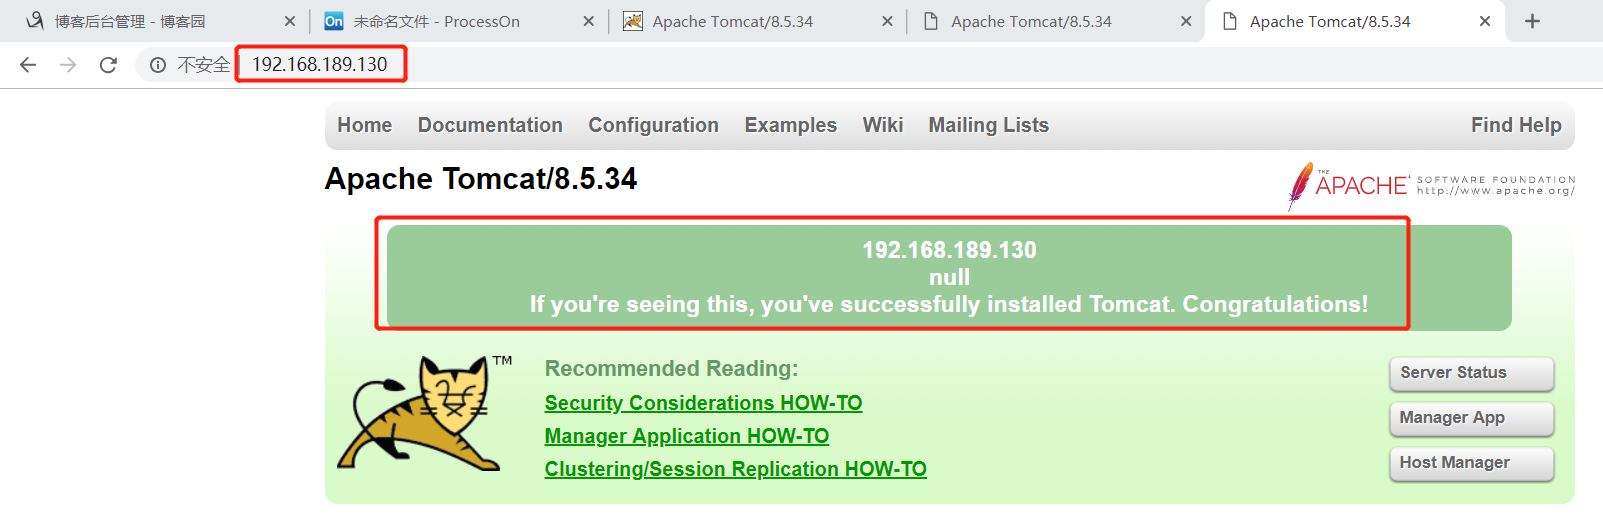Click the site security info icon

158,65
